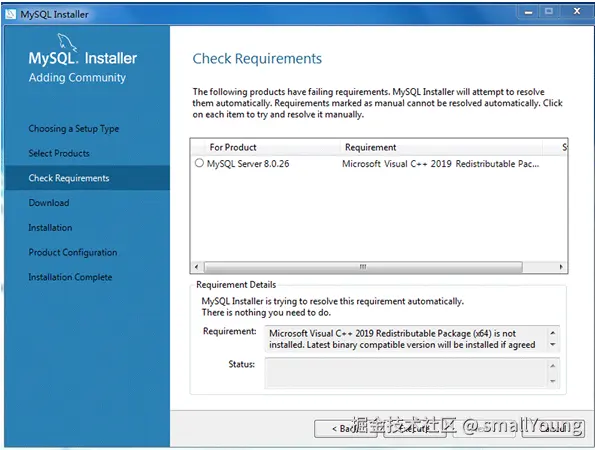The image size is (595, 450).
Task: Click the MySQL dolphin logo
Action: tap(67, 42)
